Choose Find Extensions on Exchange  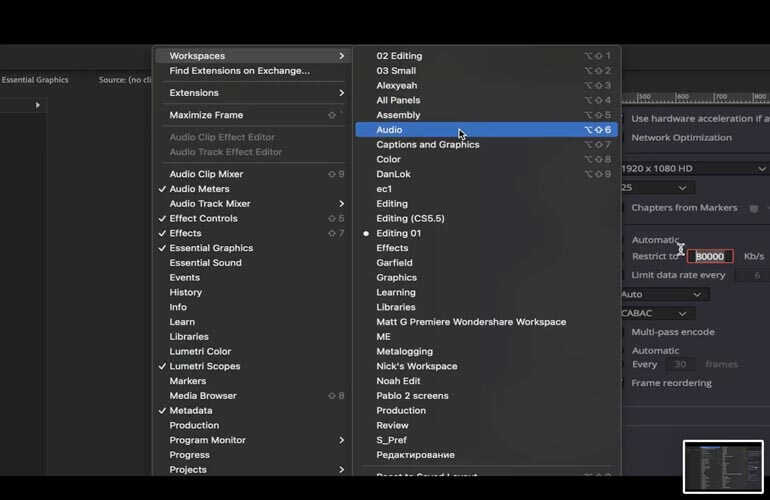[x=253, y=71]
